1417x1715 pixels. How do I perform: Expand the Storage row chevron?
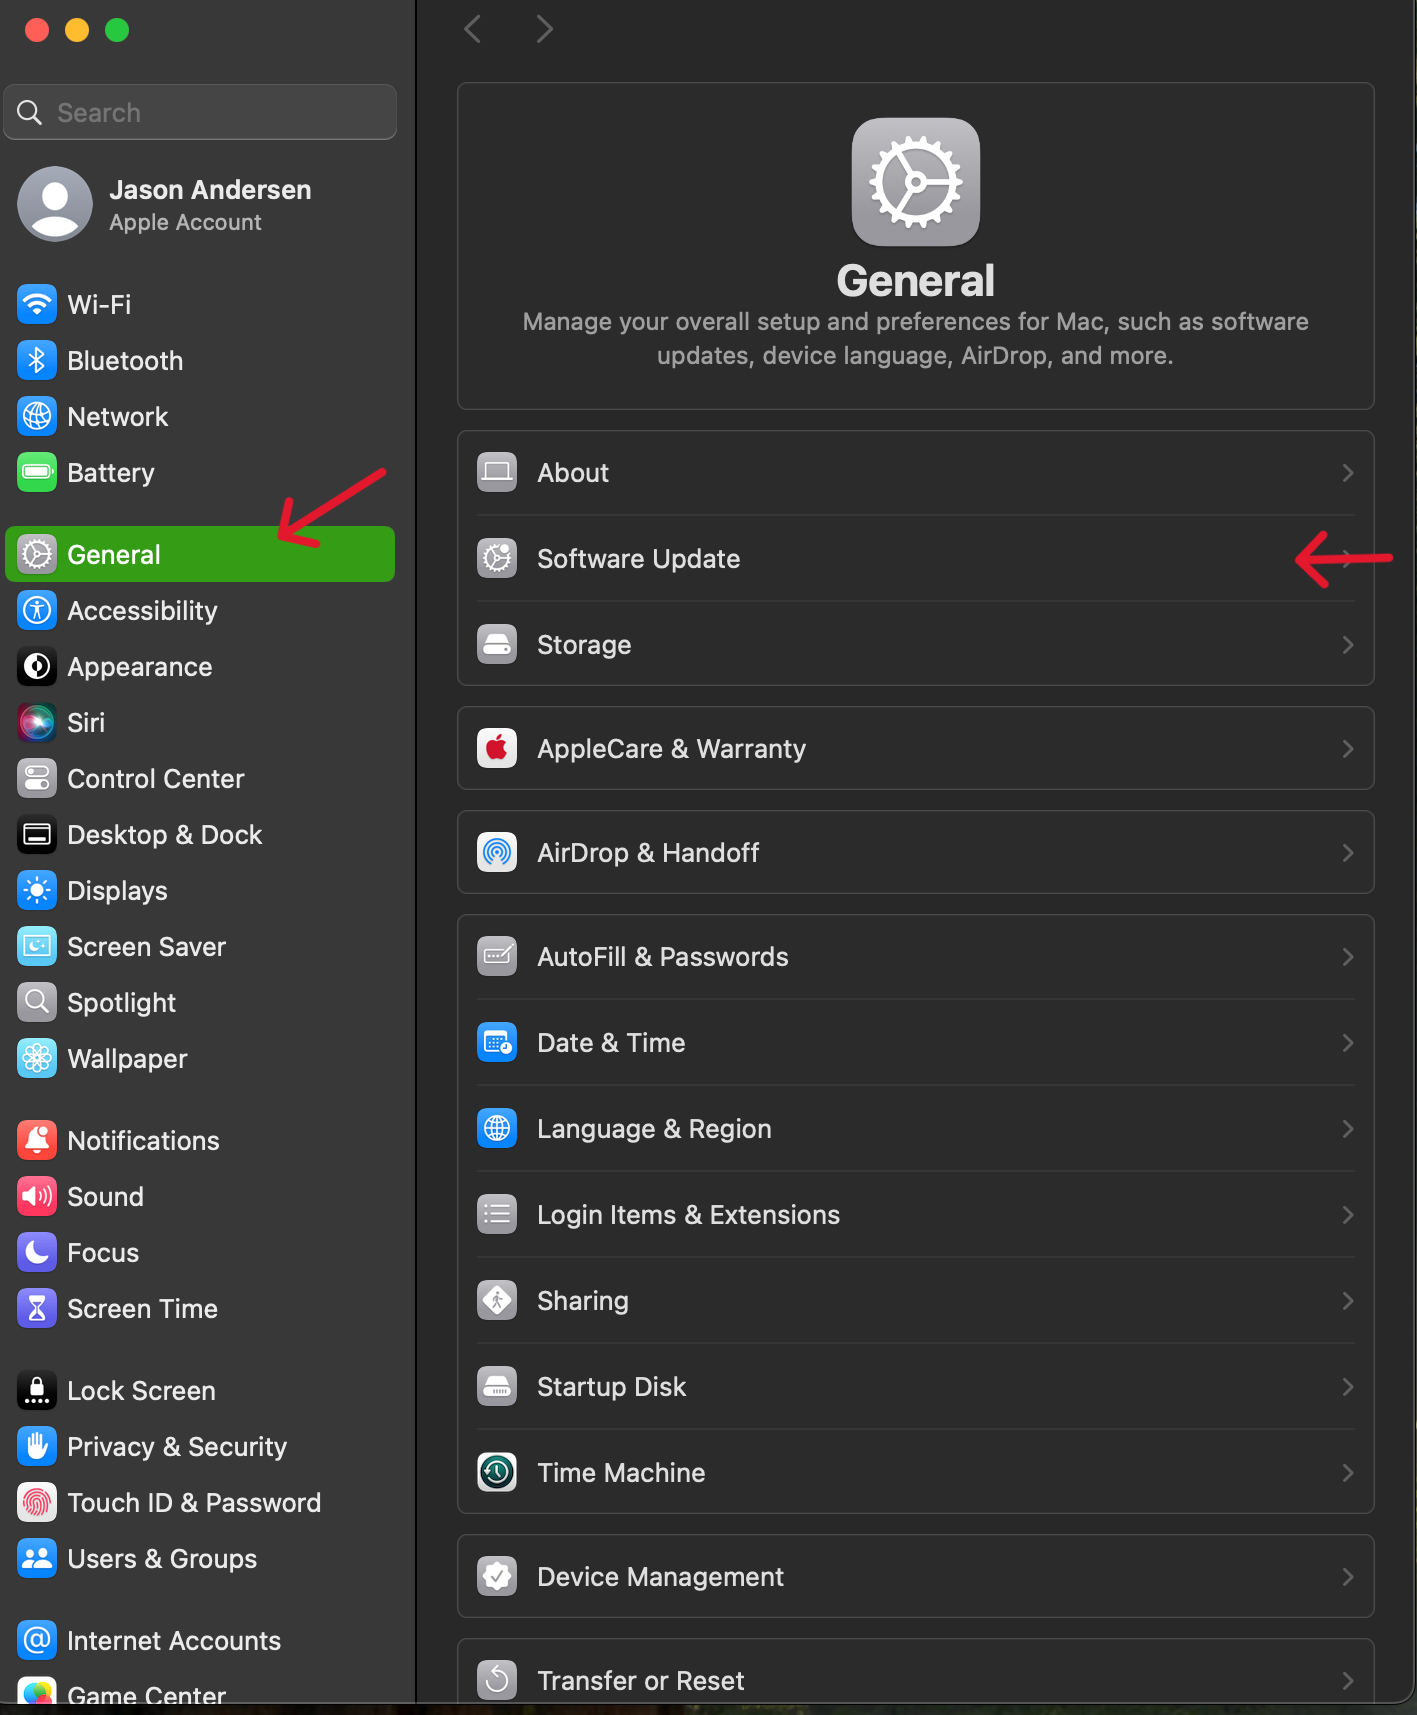(1348, 645)
